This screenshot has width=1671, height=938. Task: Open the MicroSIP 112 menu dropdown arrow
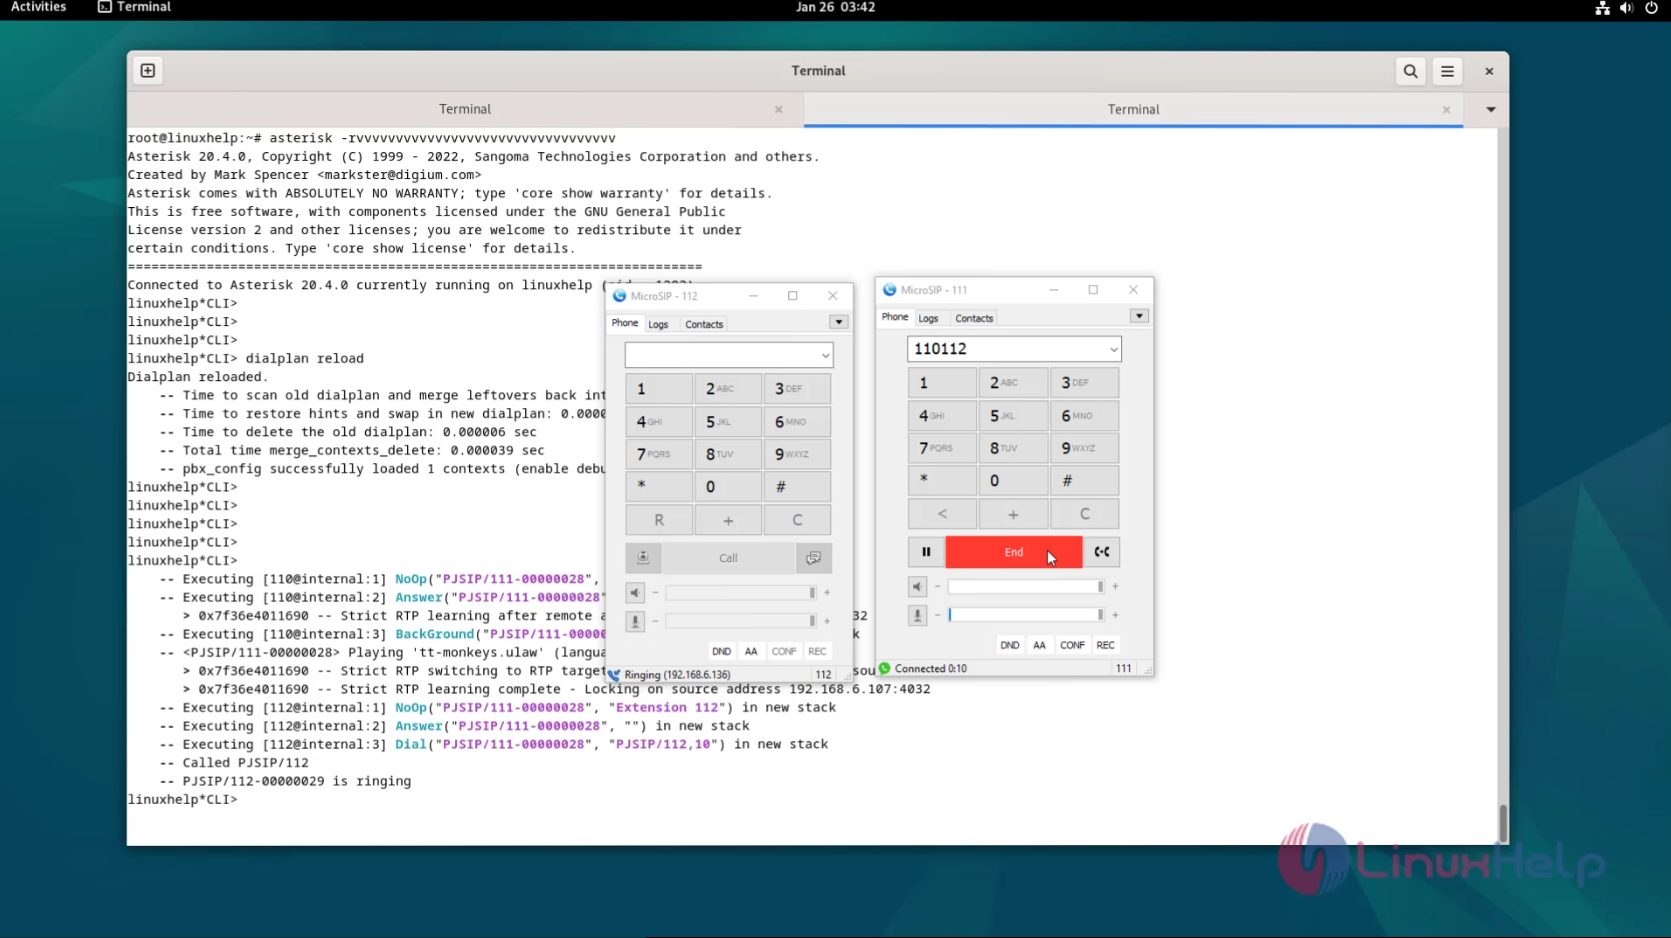(839, 323)
